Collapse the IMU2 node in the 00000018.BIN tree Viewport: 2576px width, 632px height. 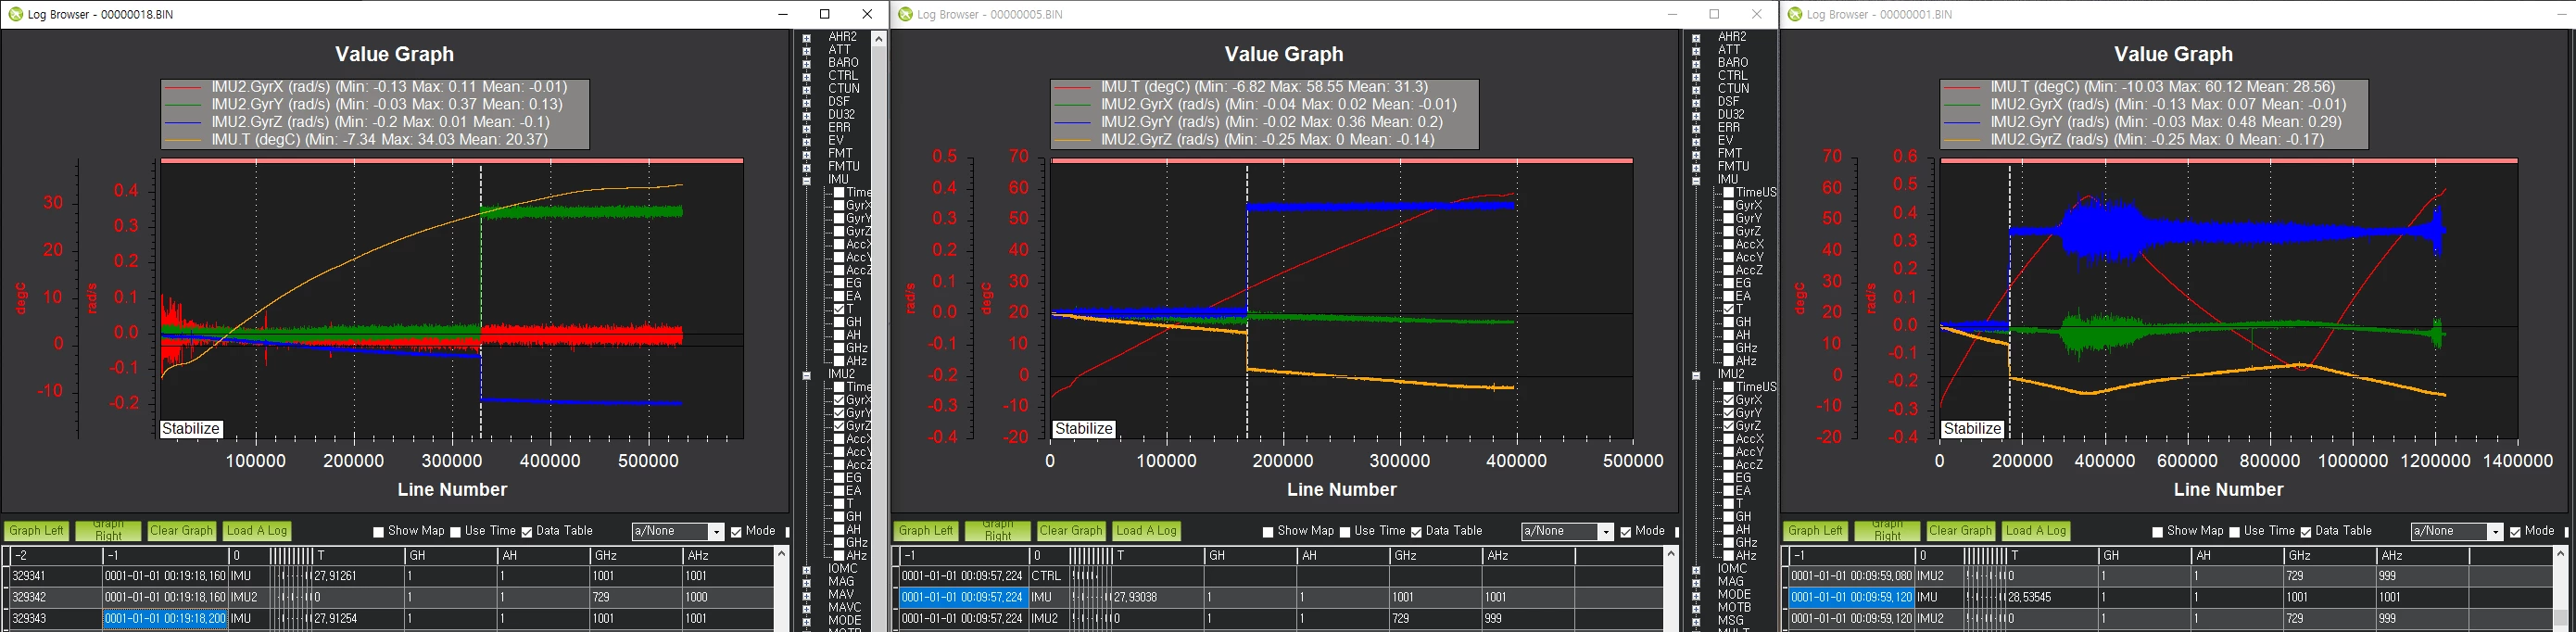click(x=807, y=375)
